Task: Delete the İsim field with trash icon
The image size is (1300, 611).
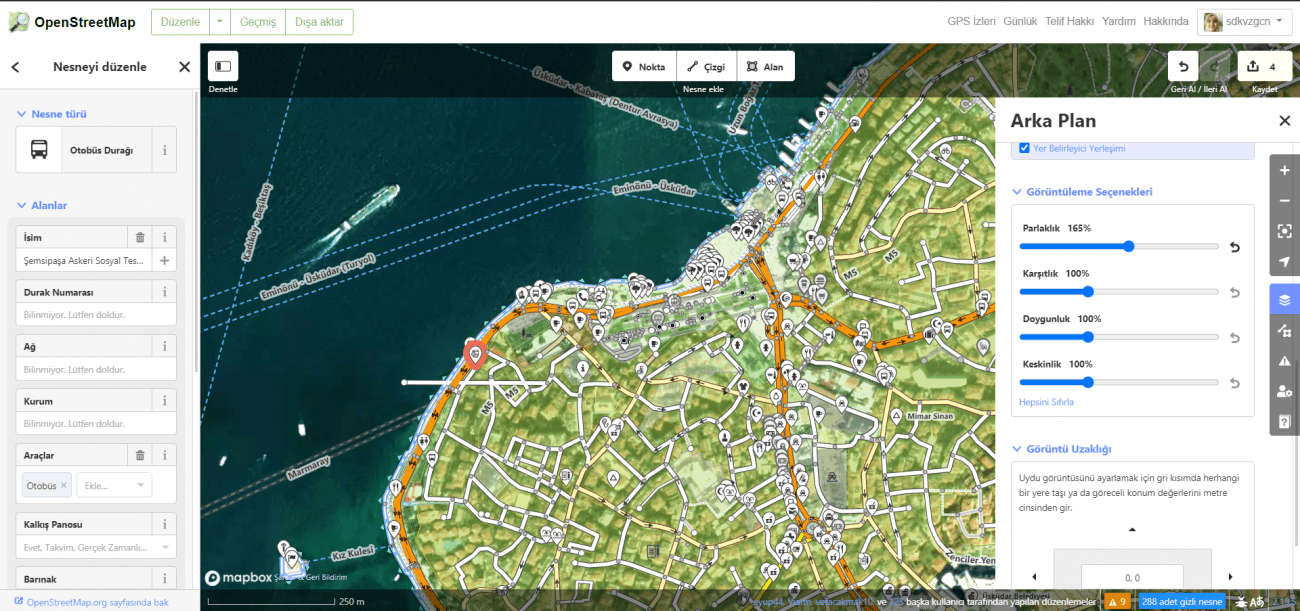Action: 140,237
